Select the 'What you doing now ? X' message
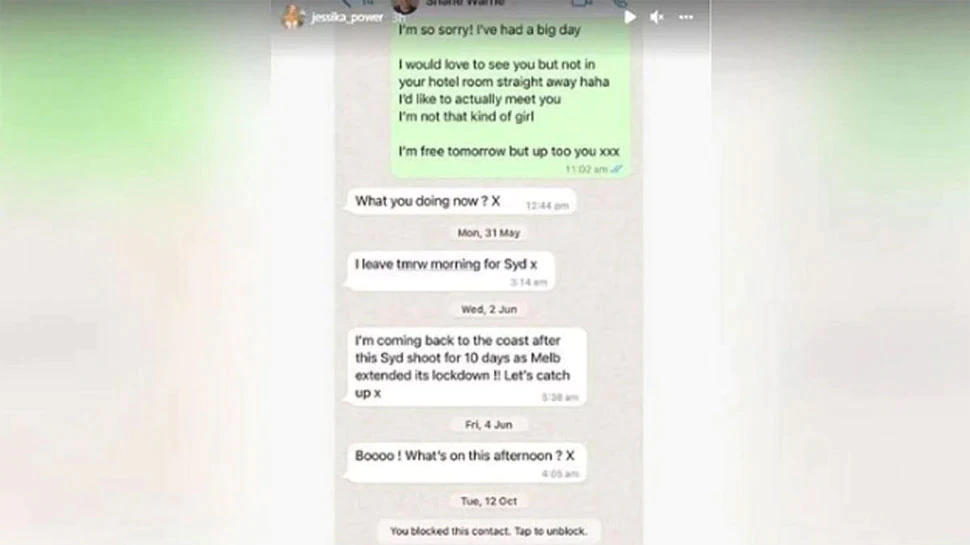970x545 pixels. pyautogui.click(x=461, y=202)
